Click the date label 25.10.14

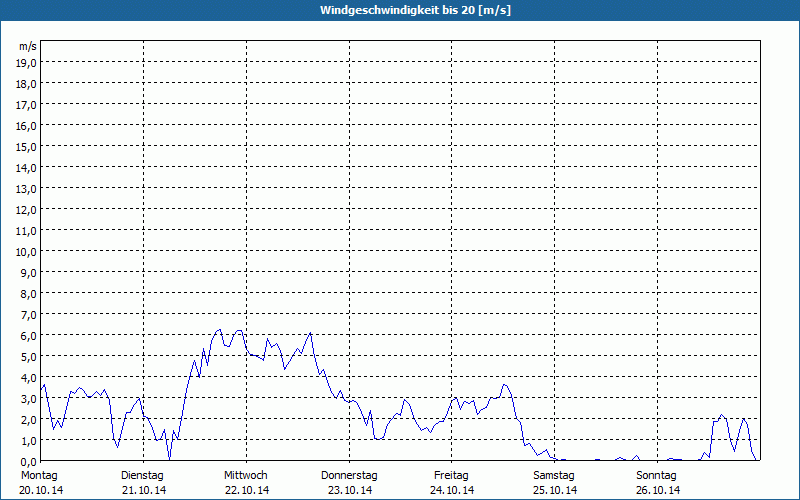[x=555, y=490]
